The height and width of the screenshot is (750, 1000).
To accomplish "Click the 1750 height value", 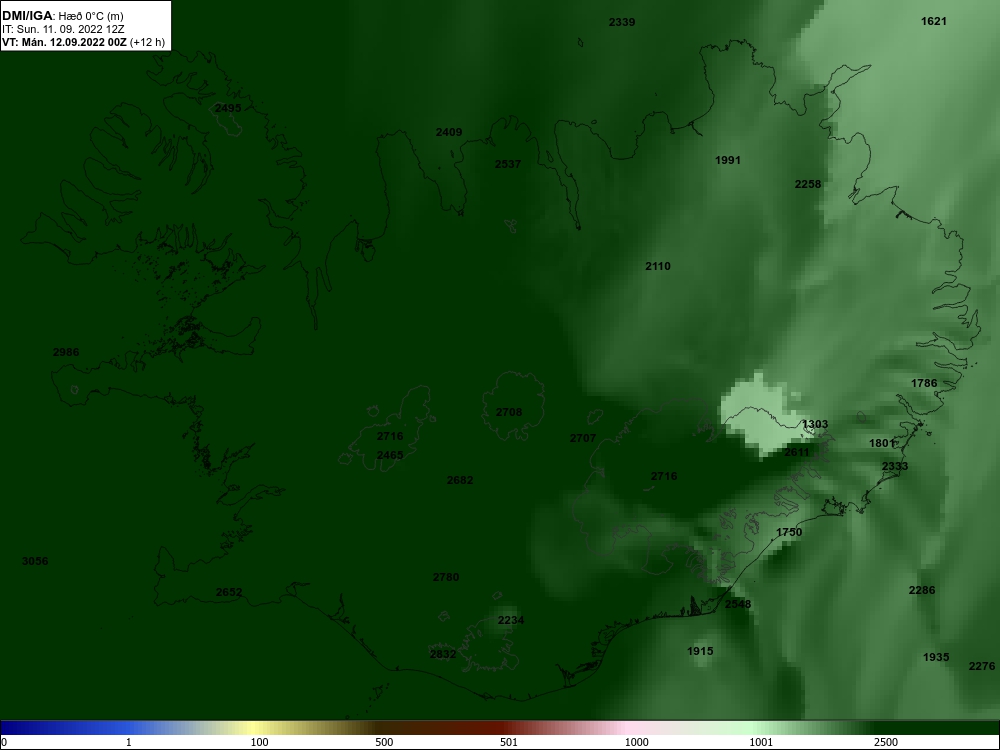I will point(789,533).
